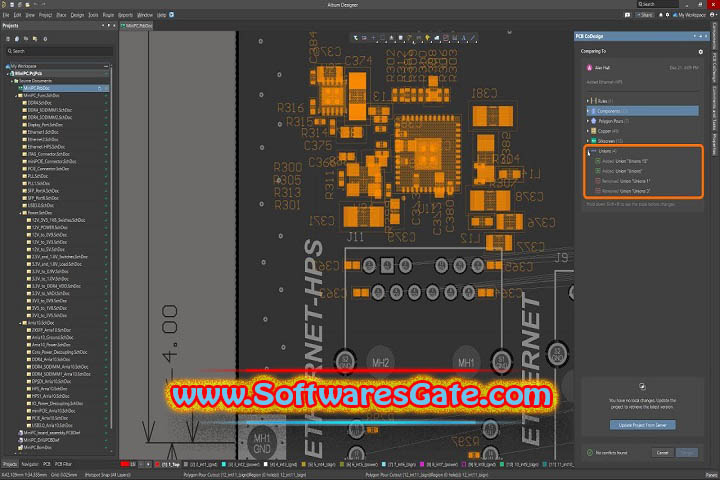Select Added Union "Unions 15" entry
This screenshot has height=480, width=720.
coord(621,161)
